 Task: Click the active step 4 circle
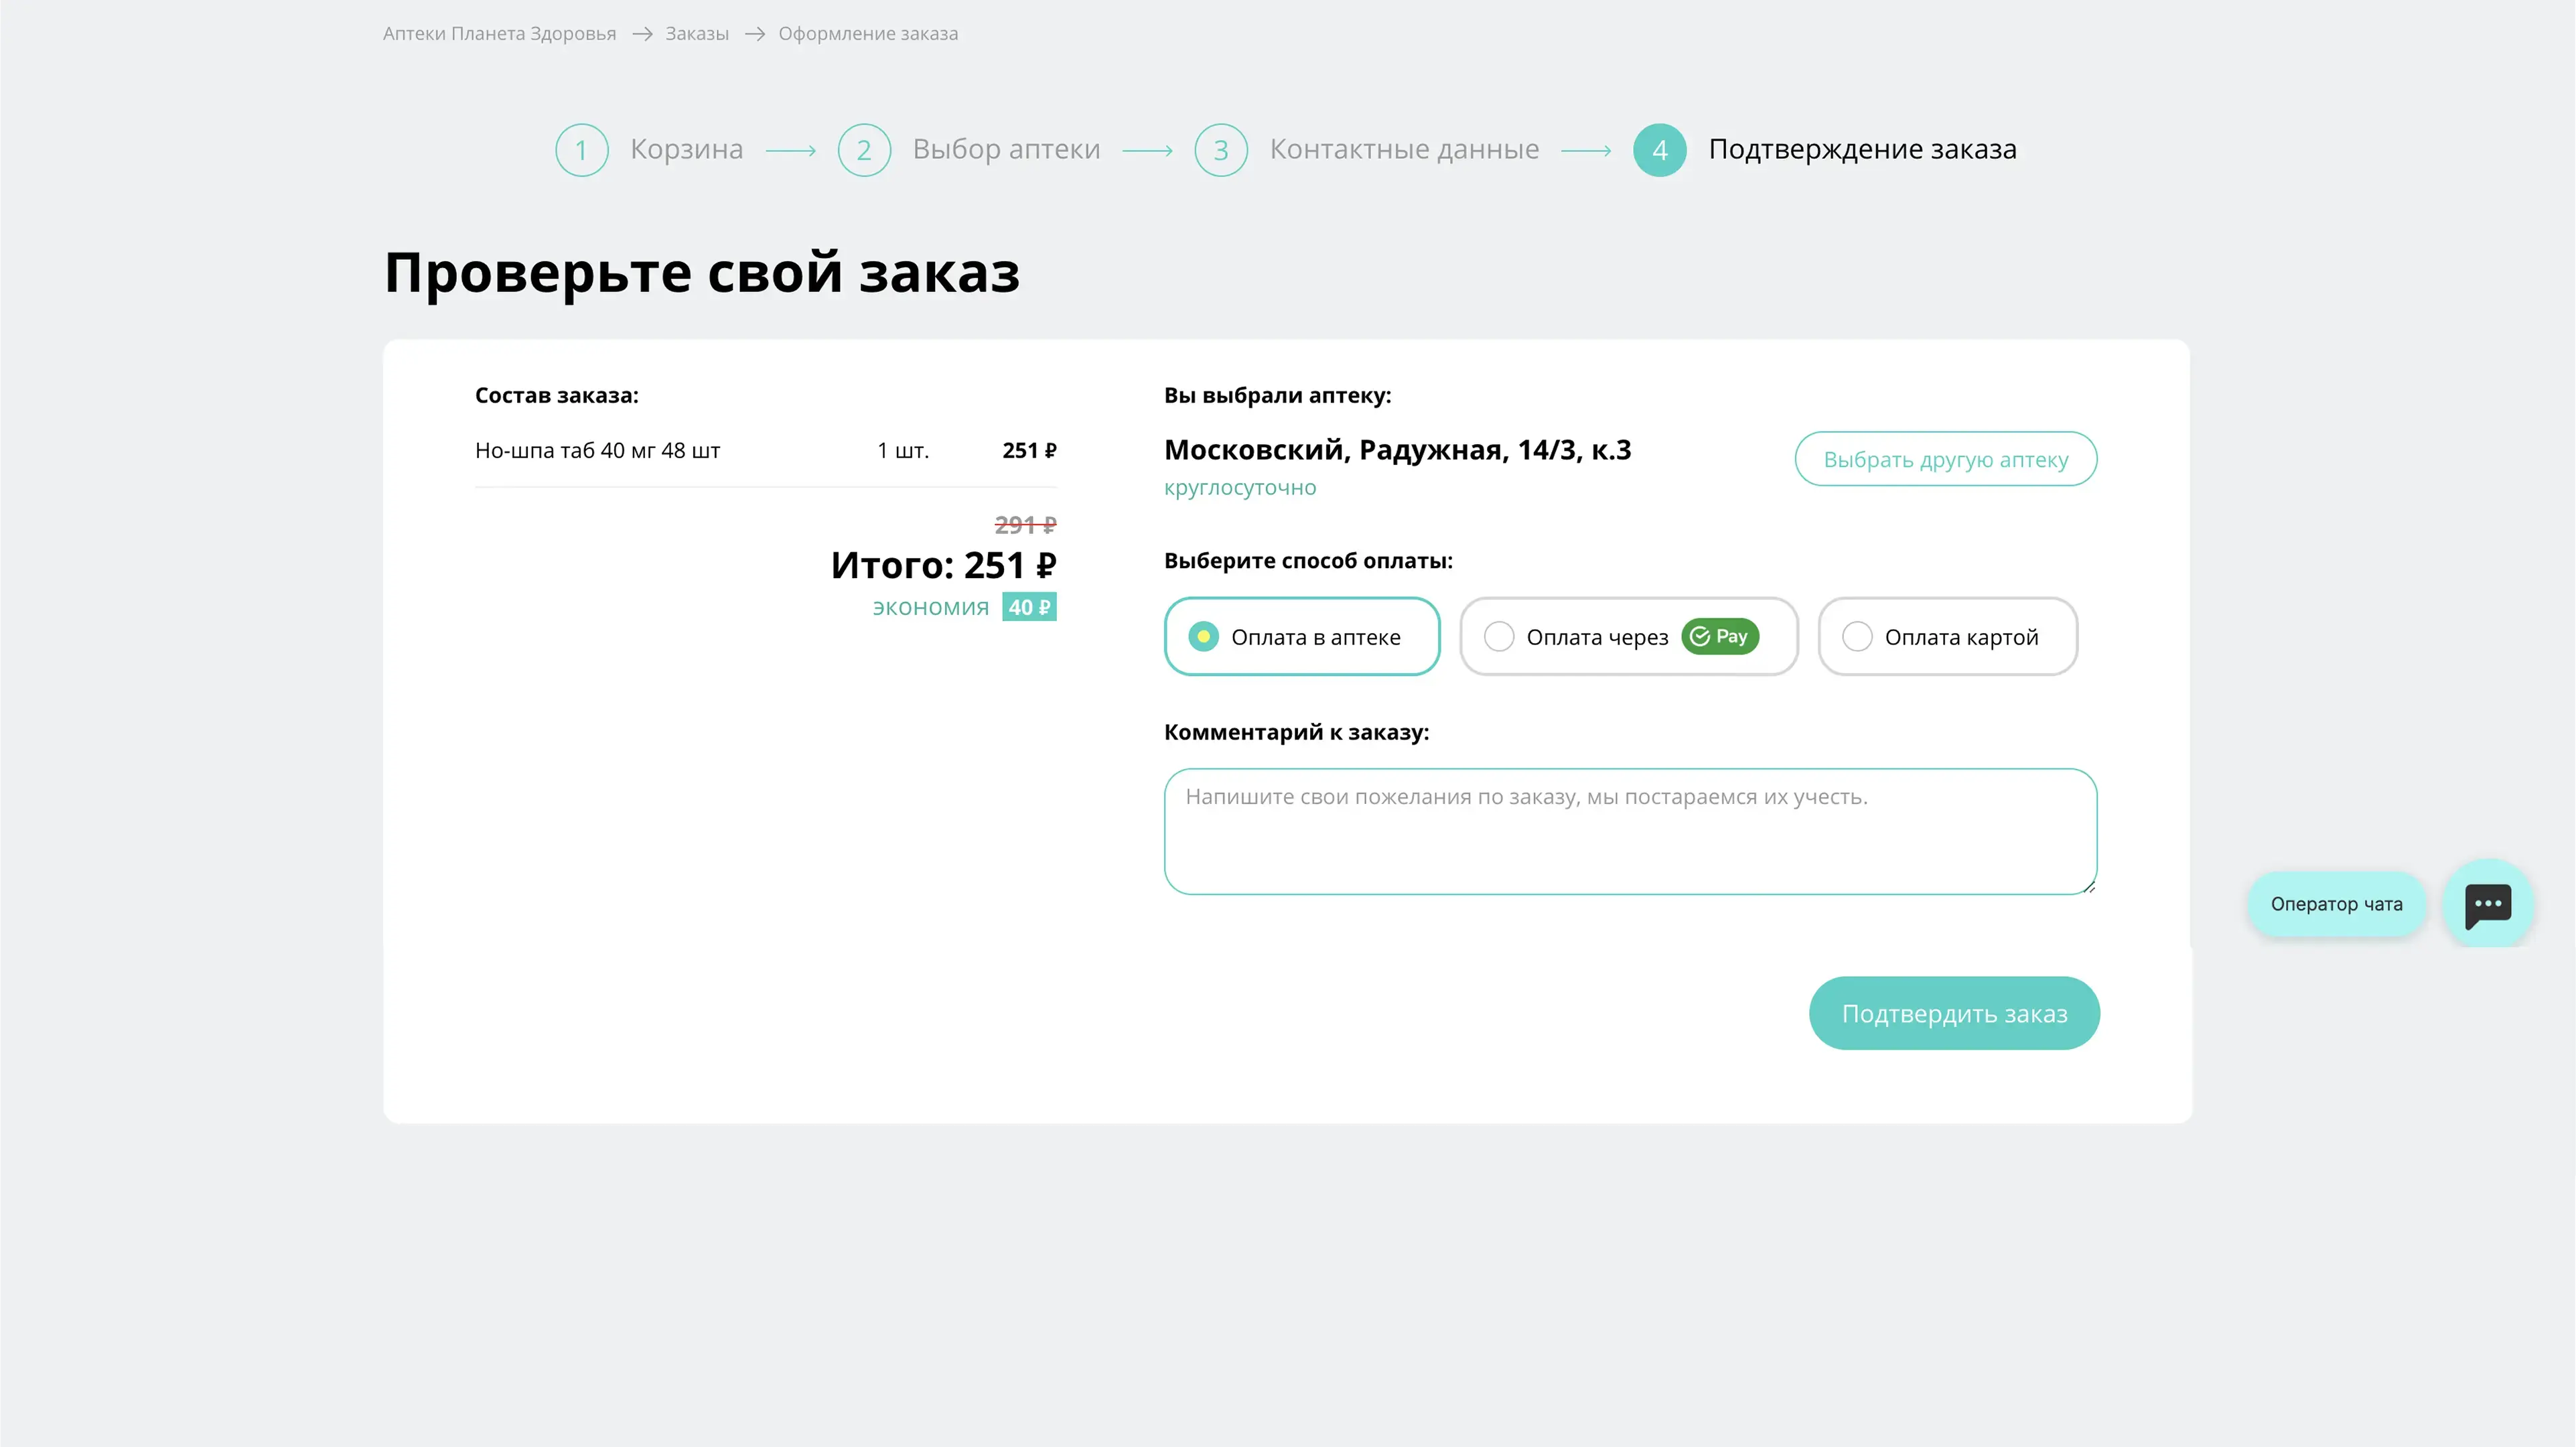(1659, 150)
